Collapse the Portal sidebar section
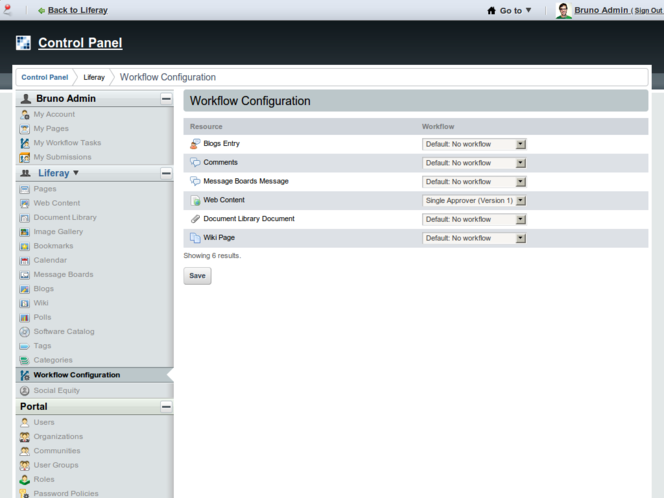Viewport: 664px width, 498px height. point(166,407)
